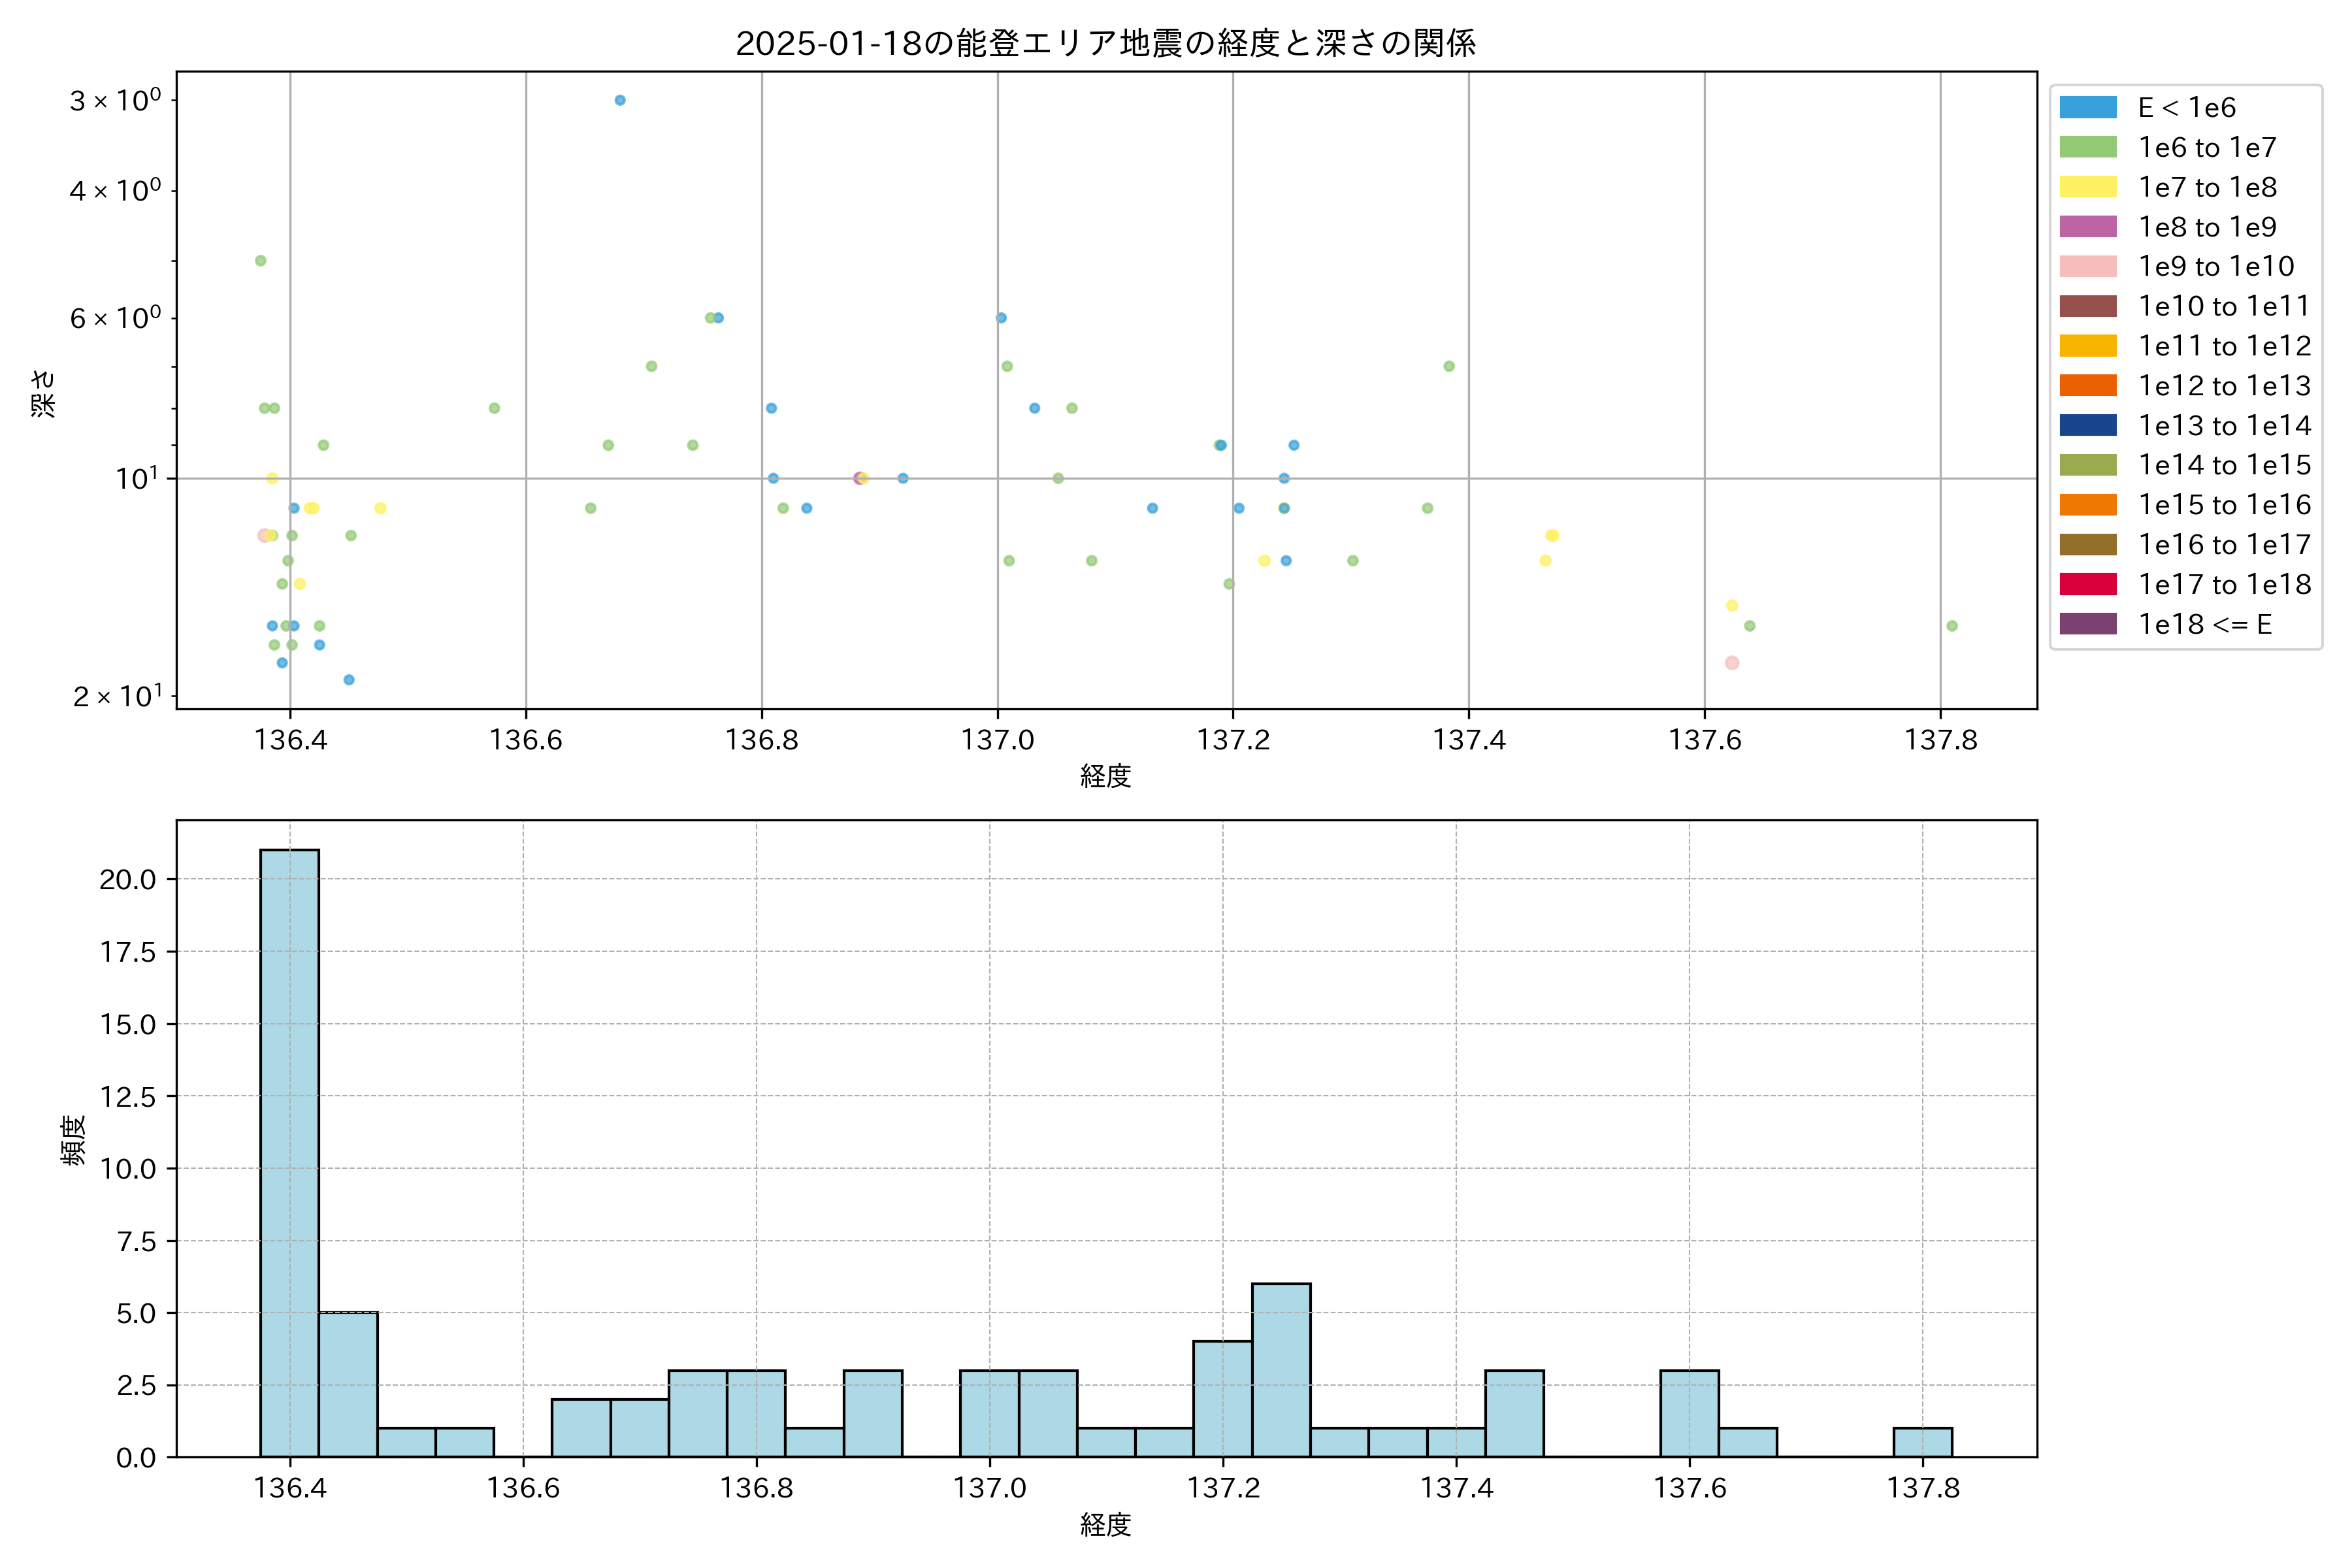The height and width of the screenshot is (1568, 2352).
Task: Click the blue E < 1e6 legend swatch
Action: (x=2087, y=107)
